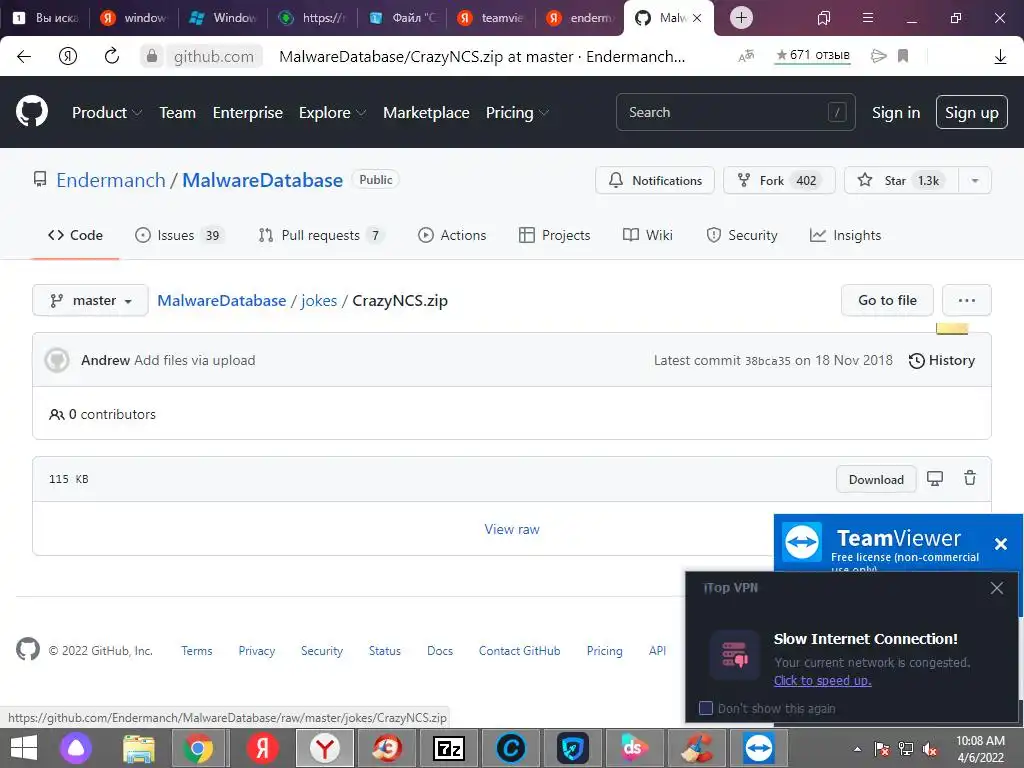Click the GitHub Search field

click(735, 112)
